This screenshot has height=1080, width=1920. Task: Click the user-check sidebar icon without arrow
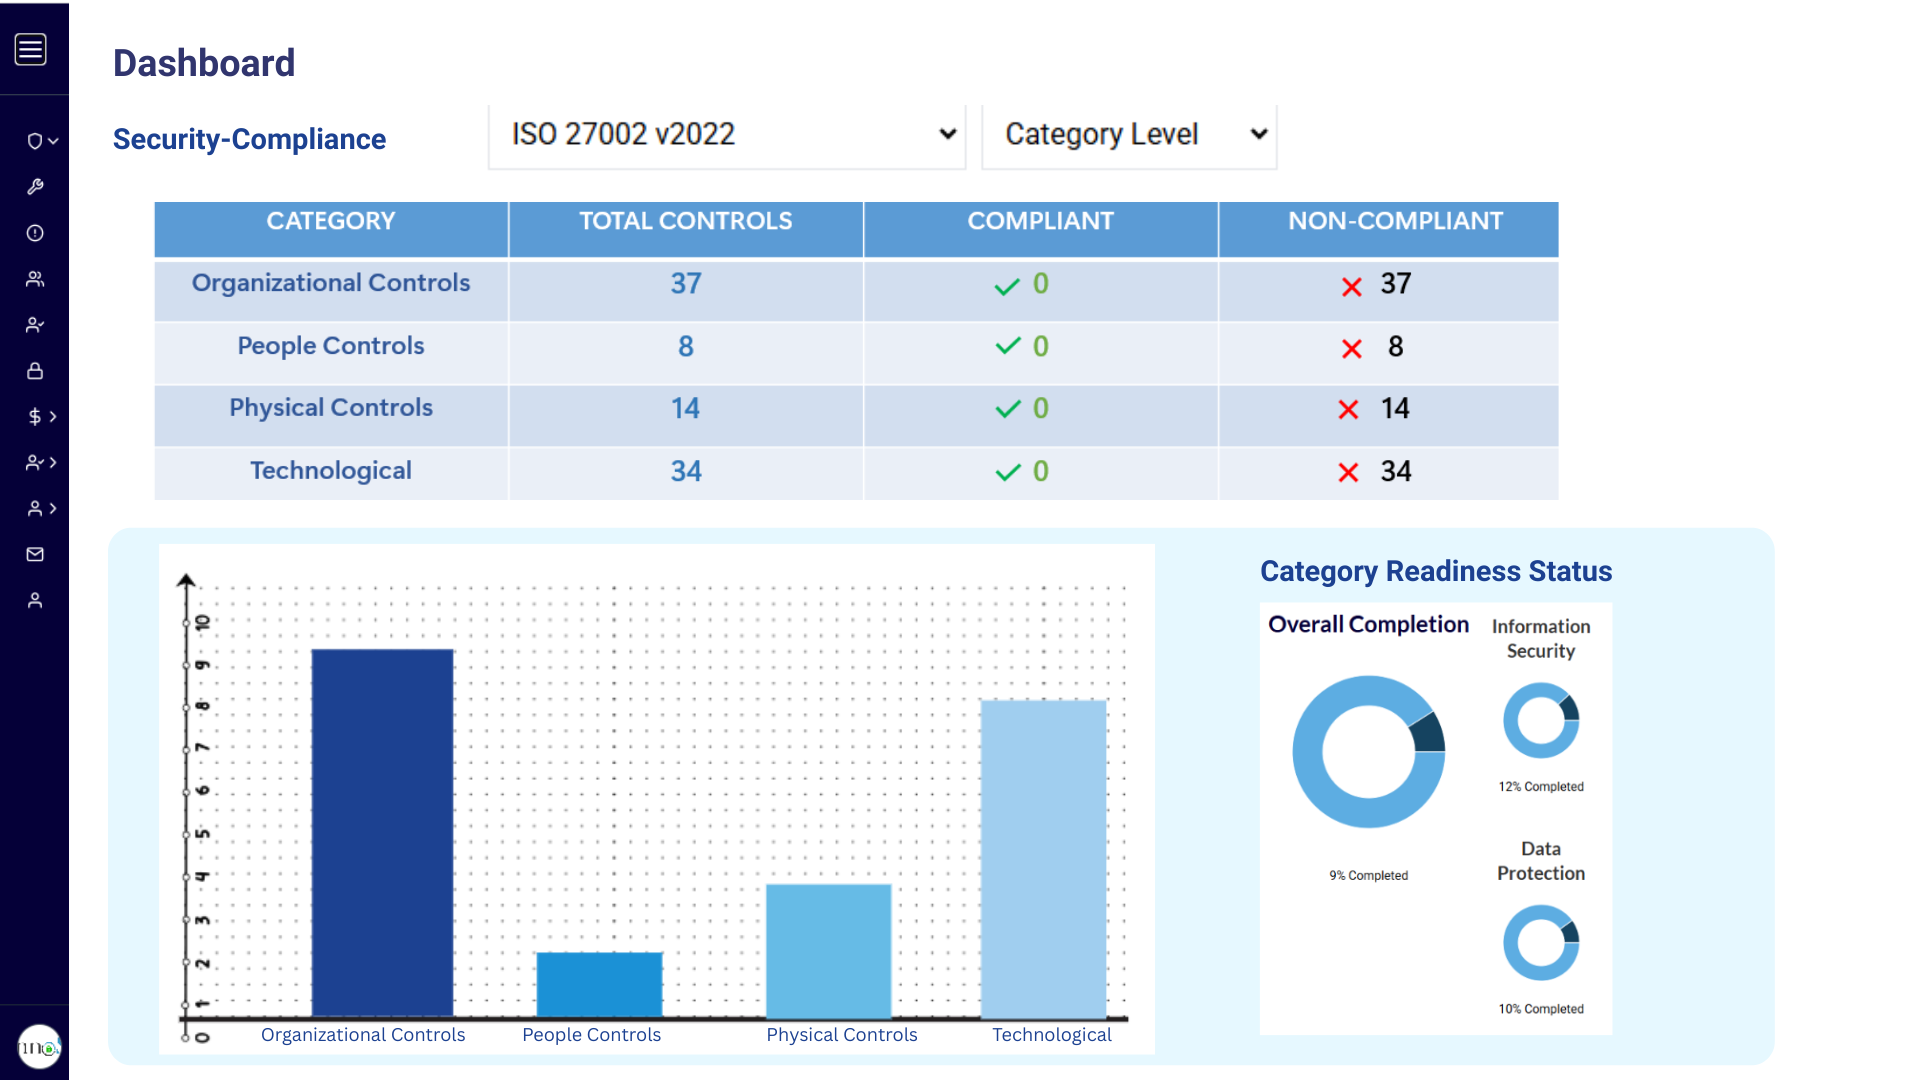click(x=35, y=325)
